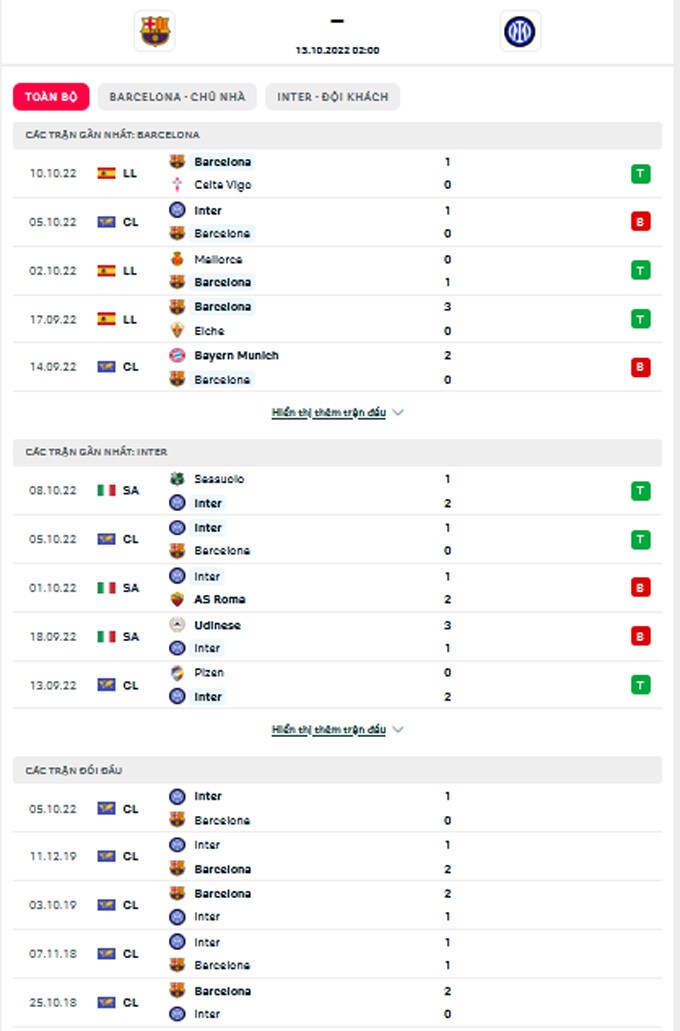Open the AS Roma team link

click(220, 599)
